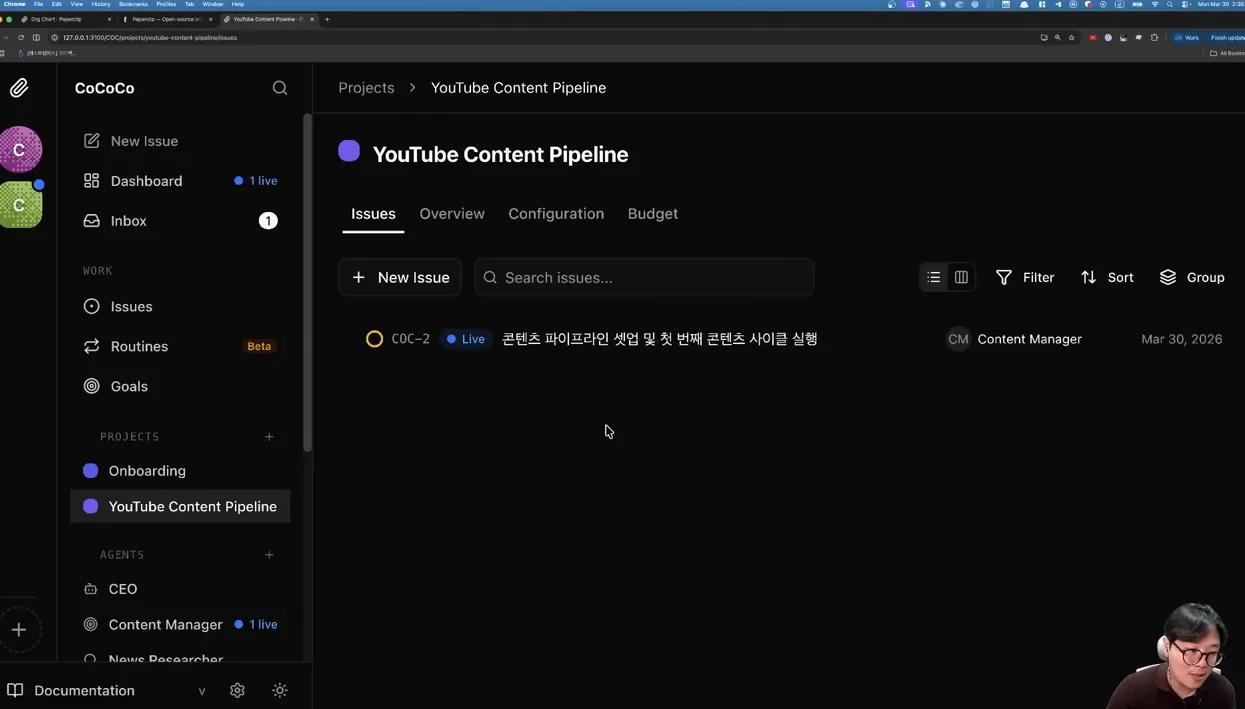Click the Content Manager assignee on COC-2
Viewport: 1245px width, 709px height.
(1030, 339)
